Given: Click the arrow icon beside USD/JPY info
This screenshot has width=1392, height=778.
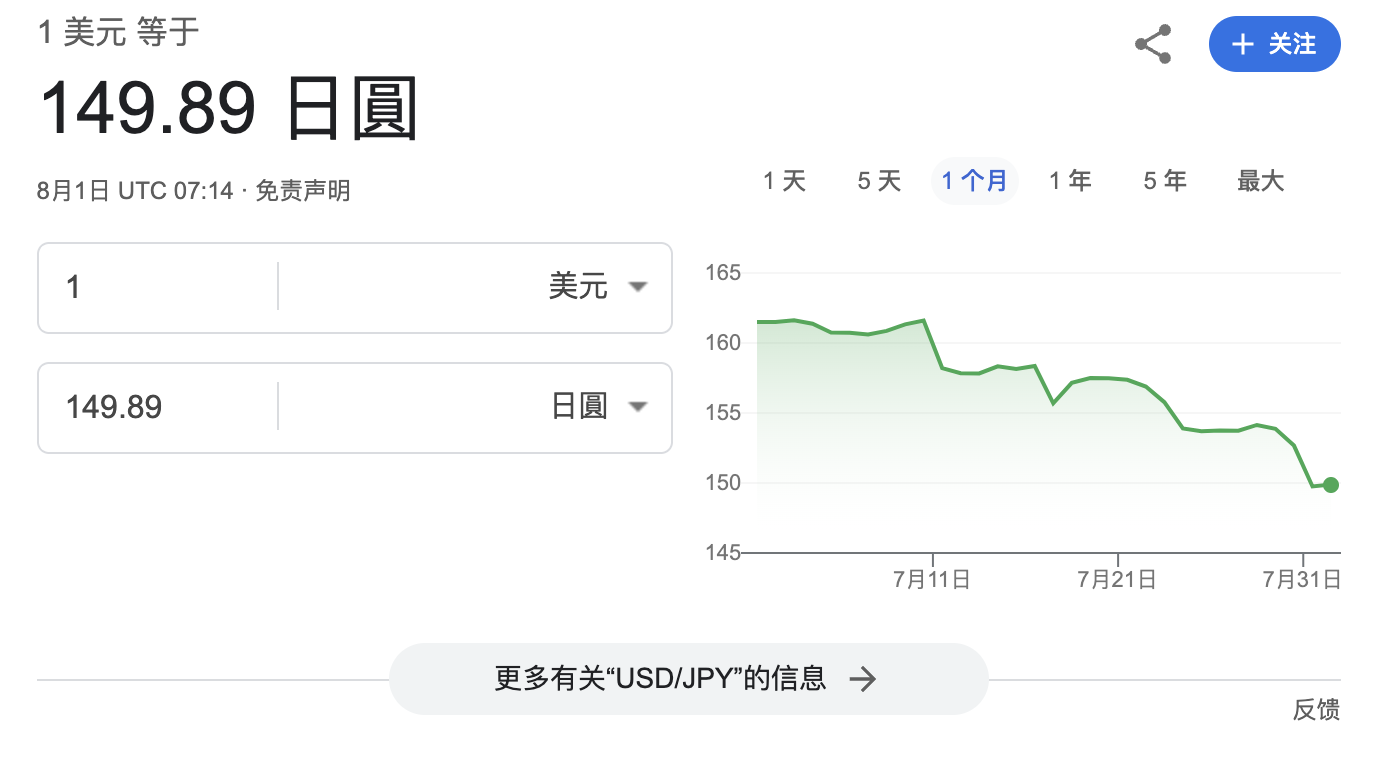Looking at the screenshot, I should point(862,680).
